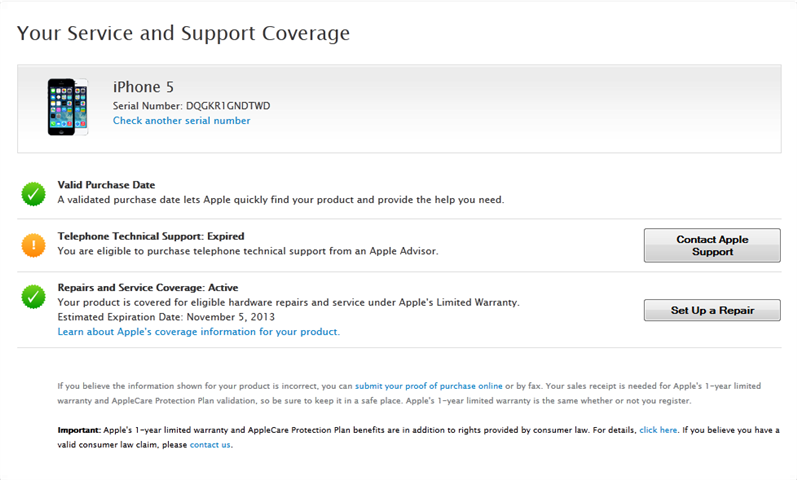Click the telephone support eligibility description text

[x=247, y=251]
